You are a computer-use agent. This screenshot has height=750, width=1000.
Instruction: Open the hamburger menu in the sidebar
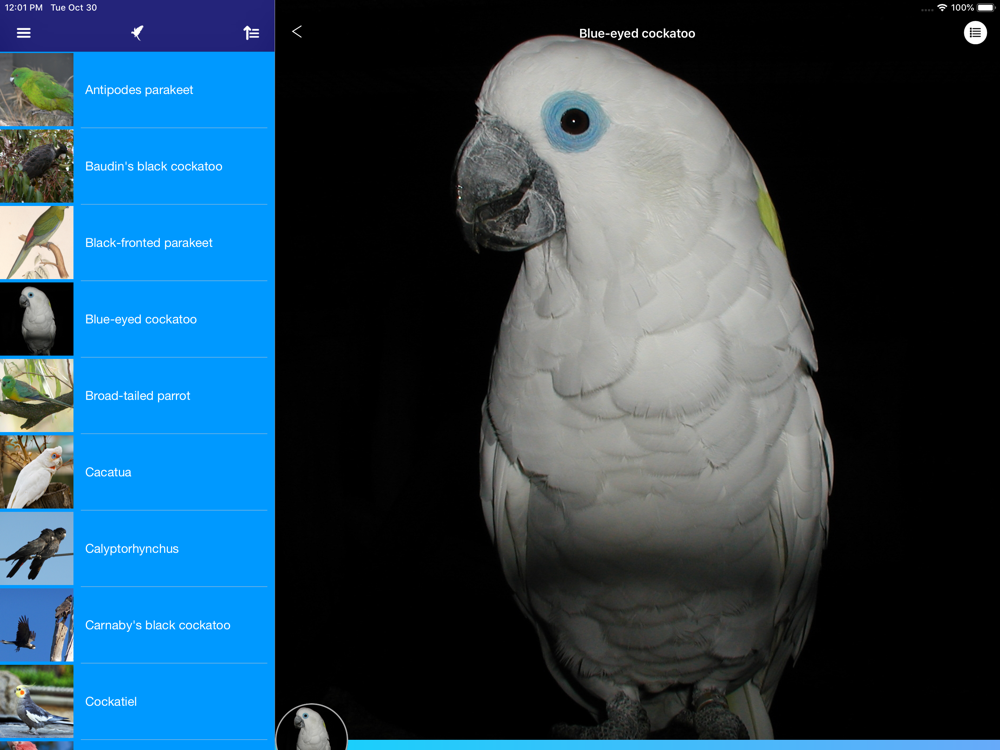coord(24,33)
